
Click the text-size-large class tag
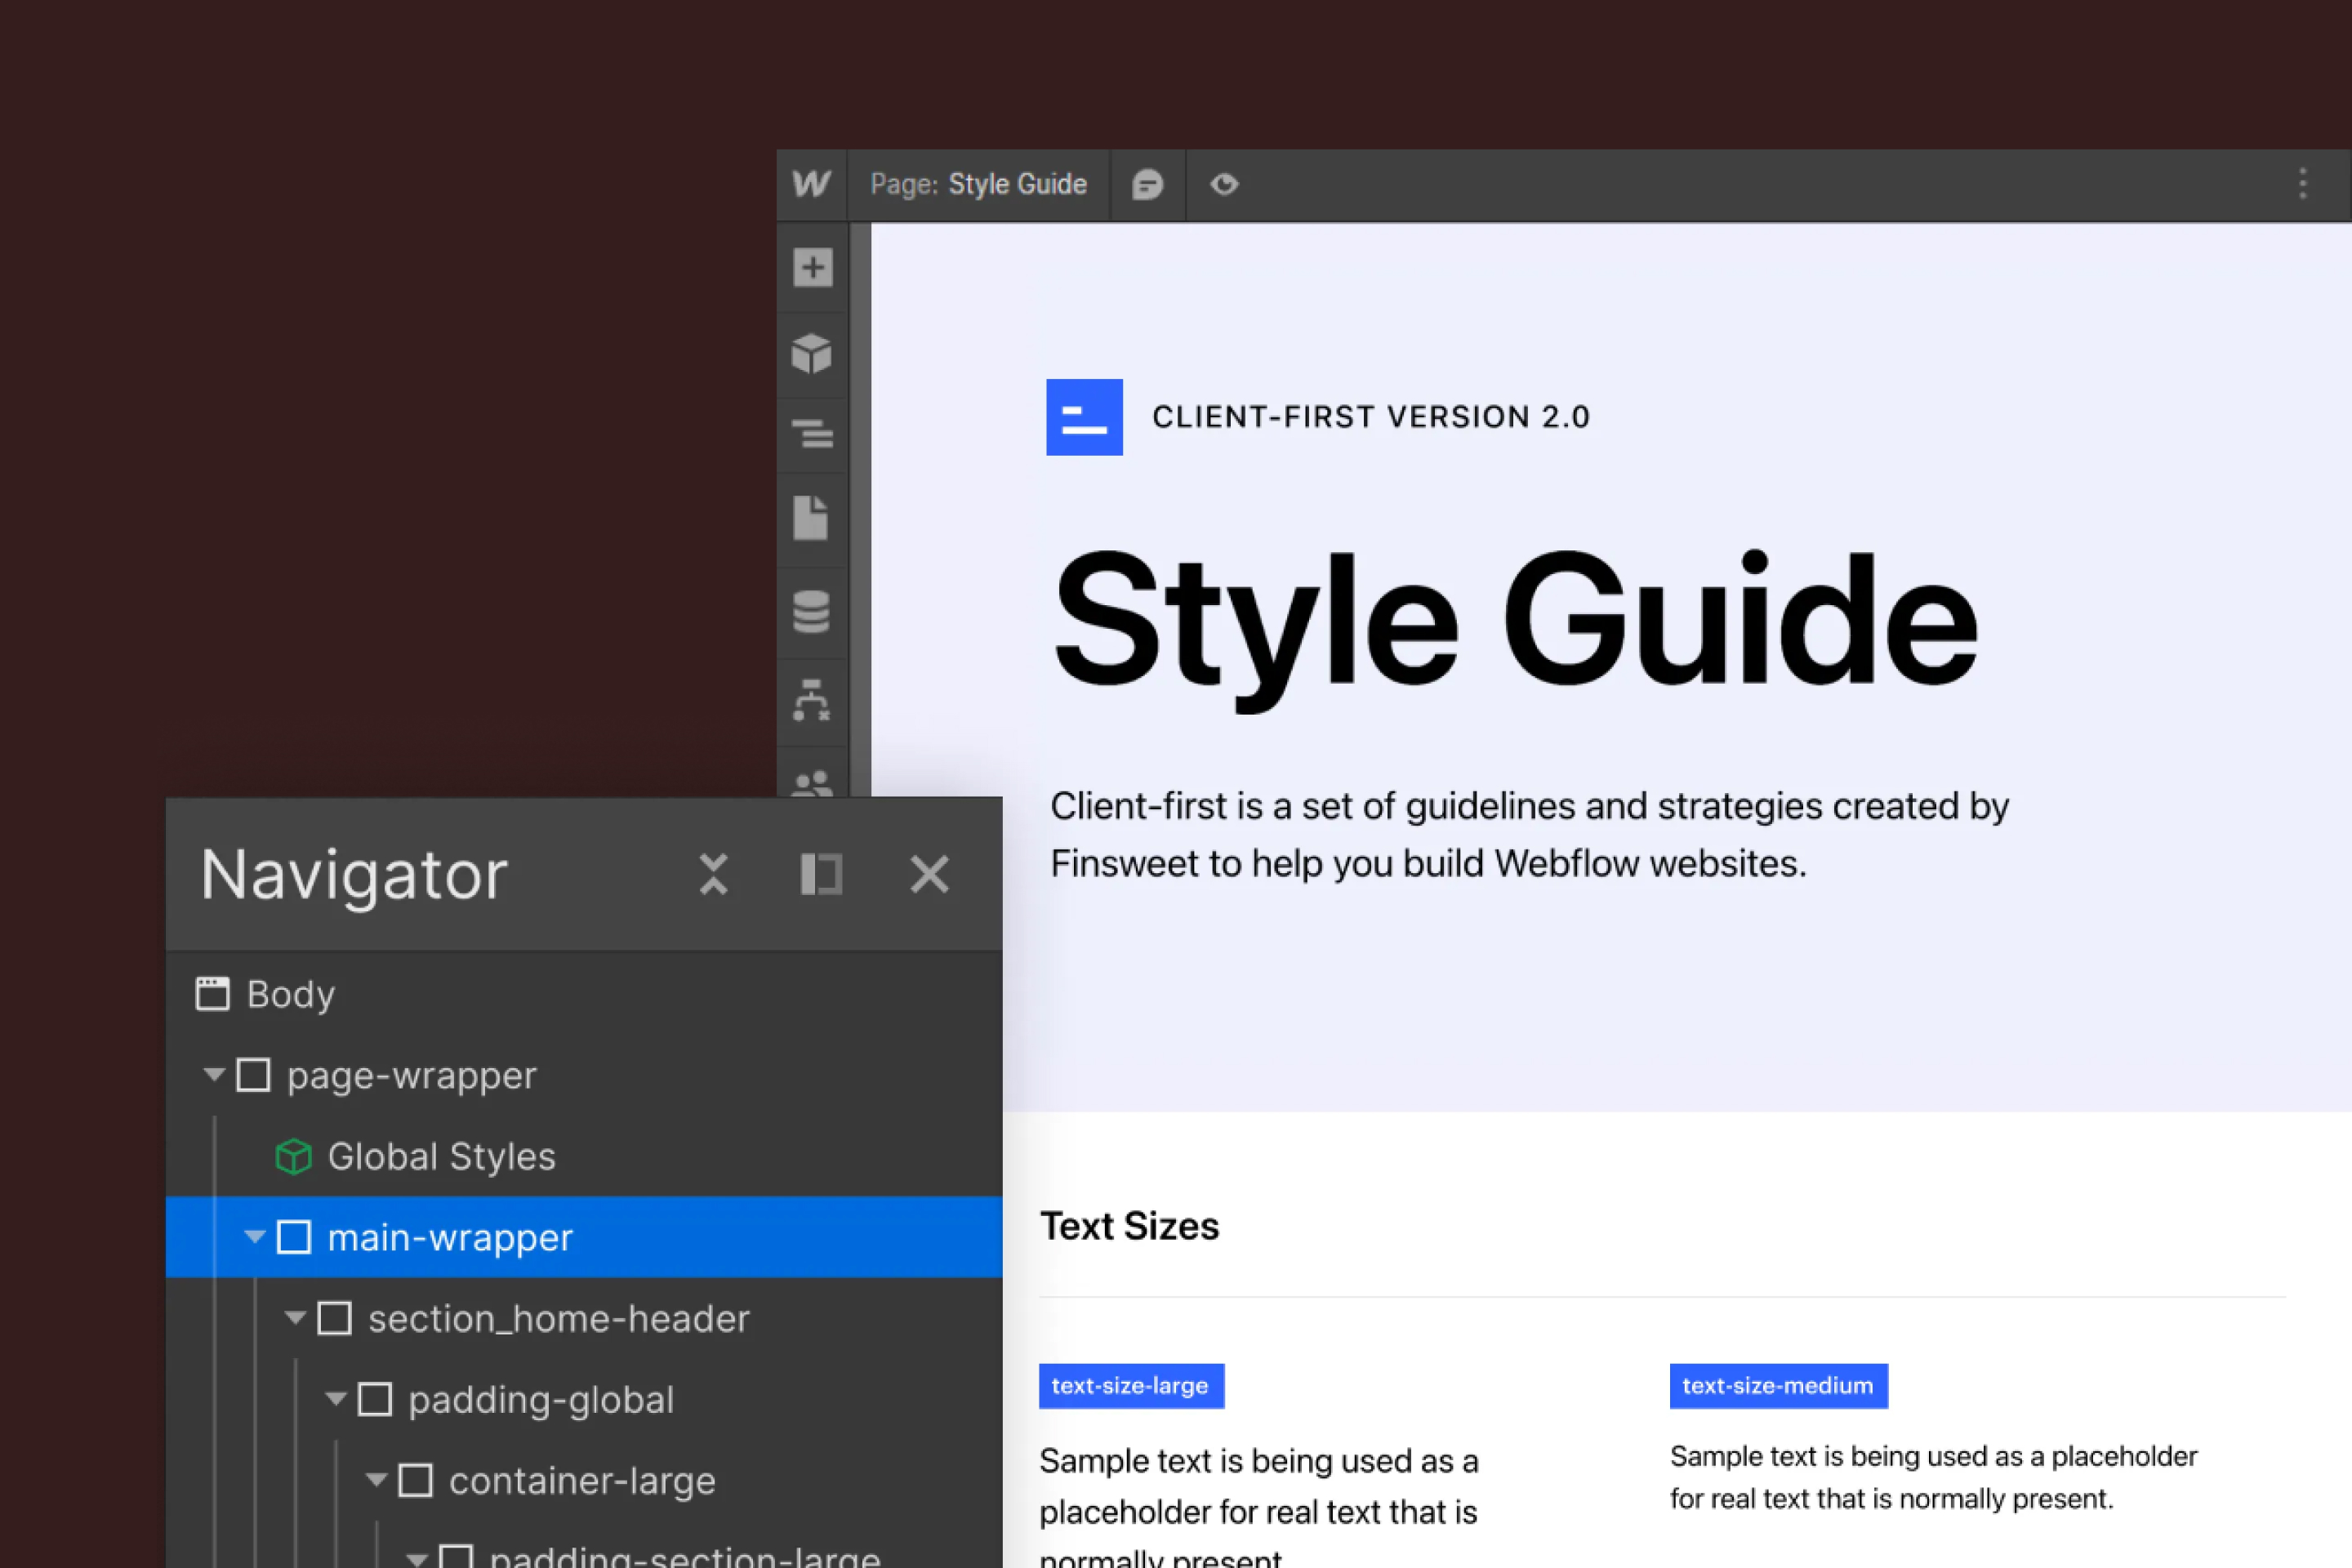[x=1131, y=1386]
